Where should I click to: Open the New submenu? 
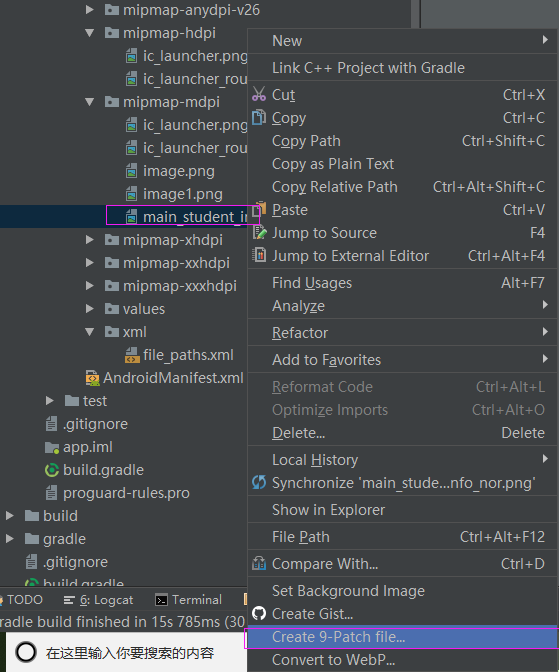point(402,41)
